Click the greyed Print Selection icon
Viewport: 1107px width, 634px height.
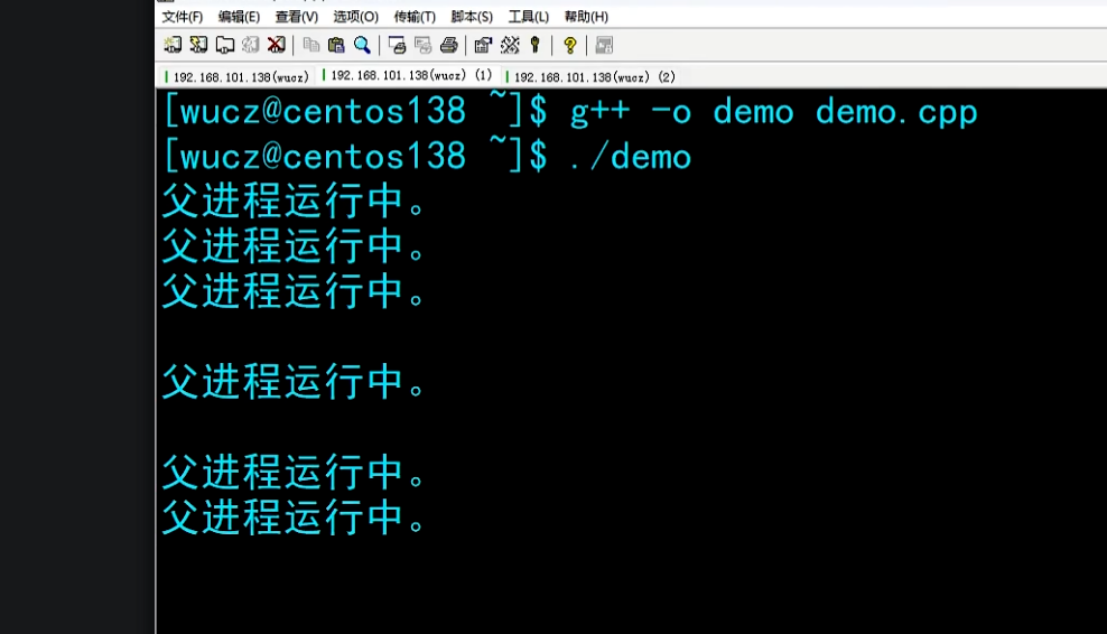pos(423,45)
